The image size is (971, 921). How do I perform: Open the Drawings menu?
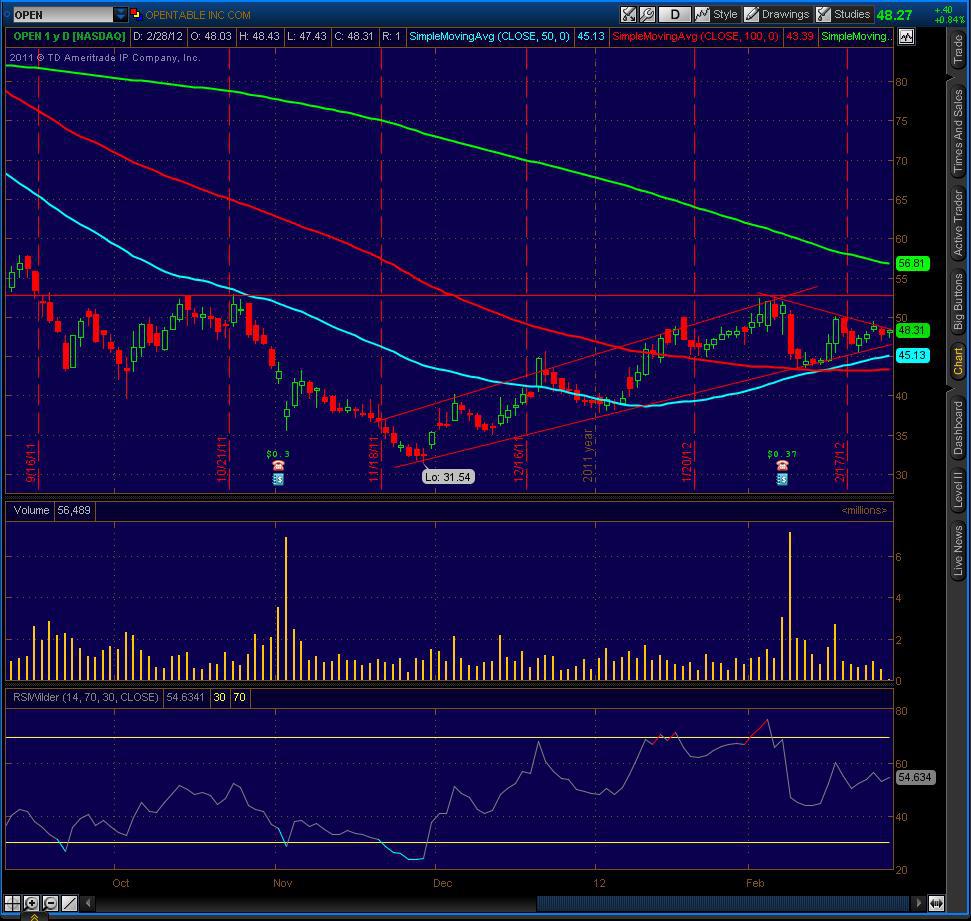[777, 14]
